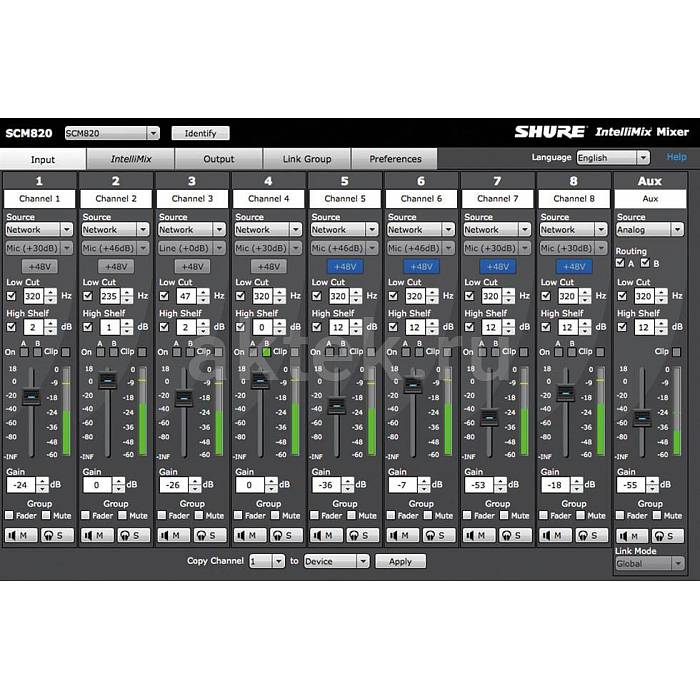Switch to the Input tab

click(43, 159)
